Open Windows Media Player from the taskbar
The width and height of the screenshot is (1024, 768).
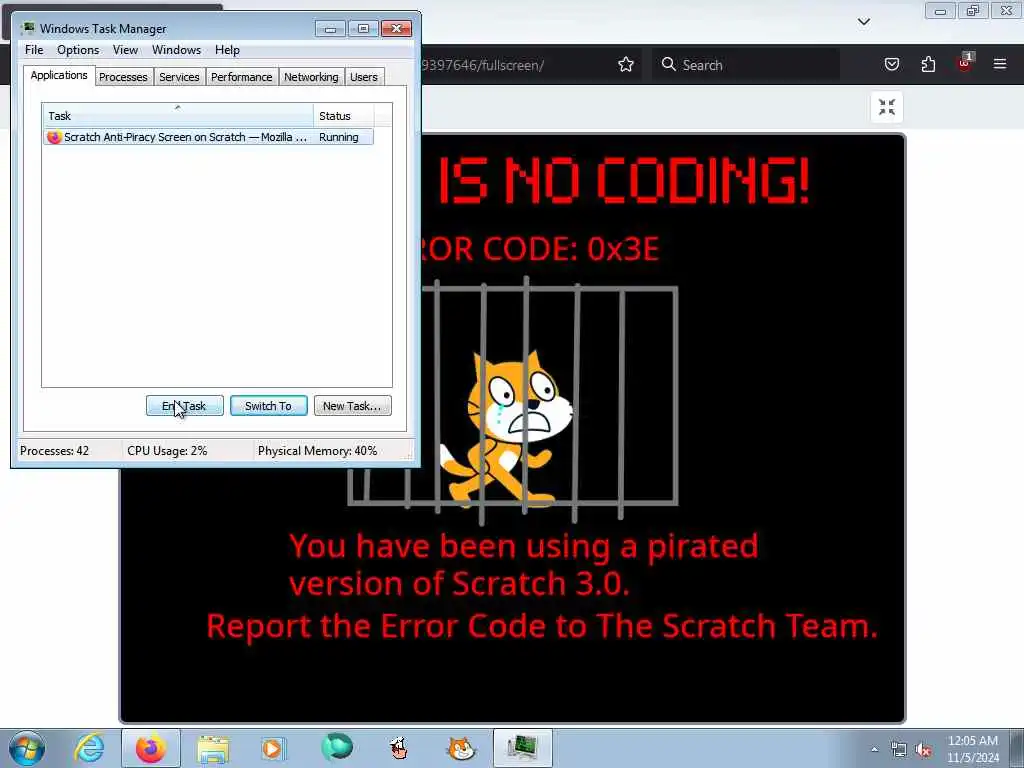(273, 748)
